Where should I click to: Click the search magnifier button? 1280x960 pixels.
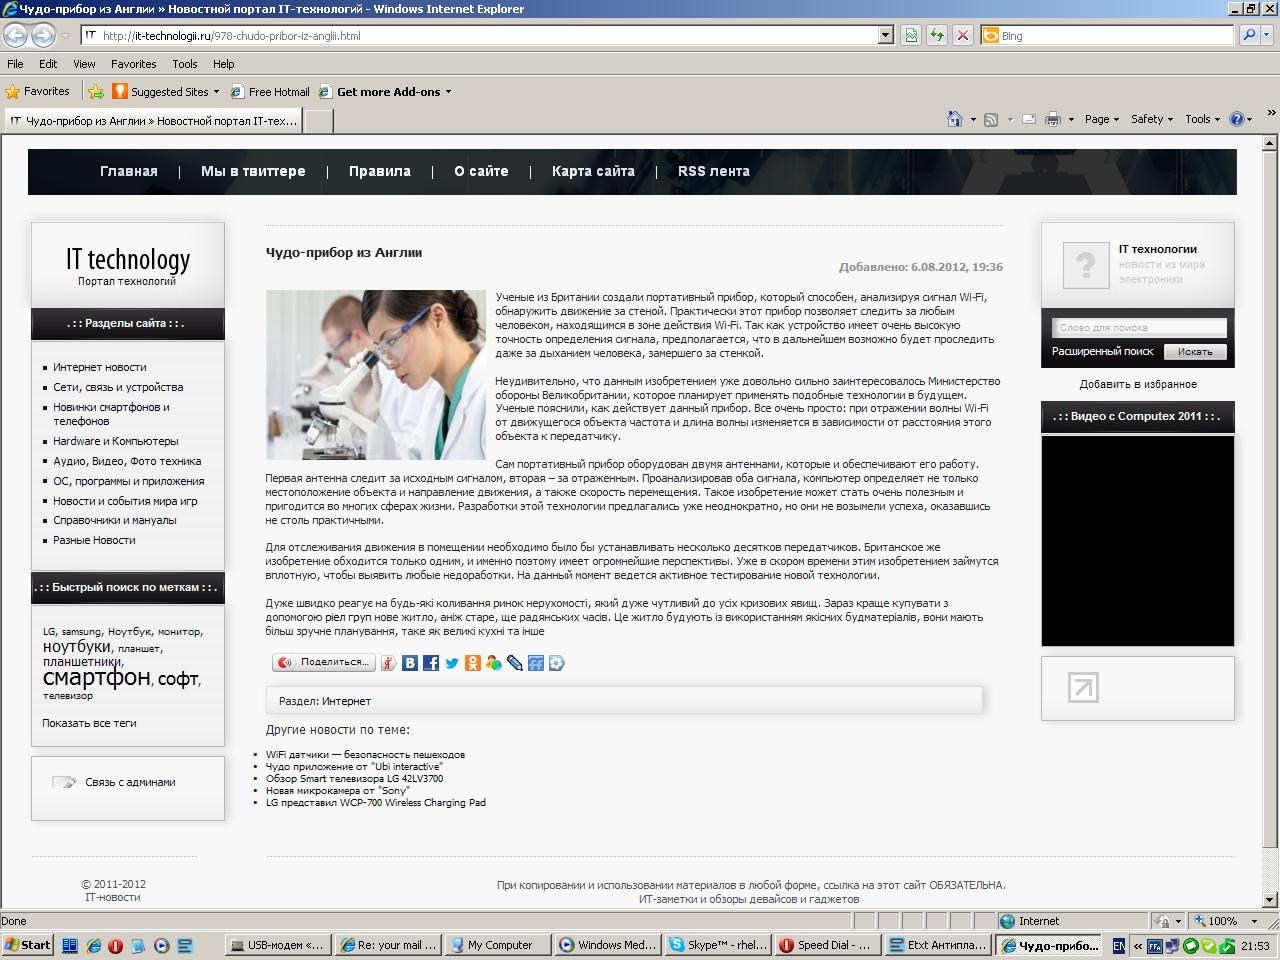(1249, 35)
